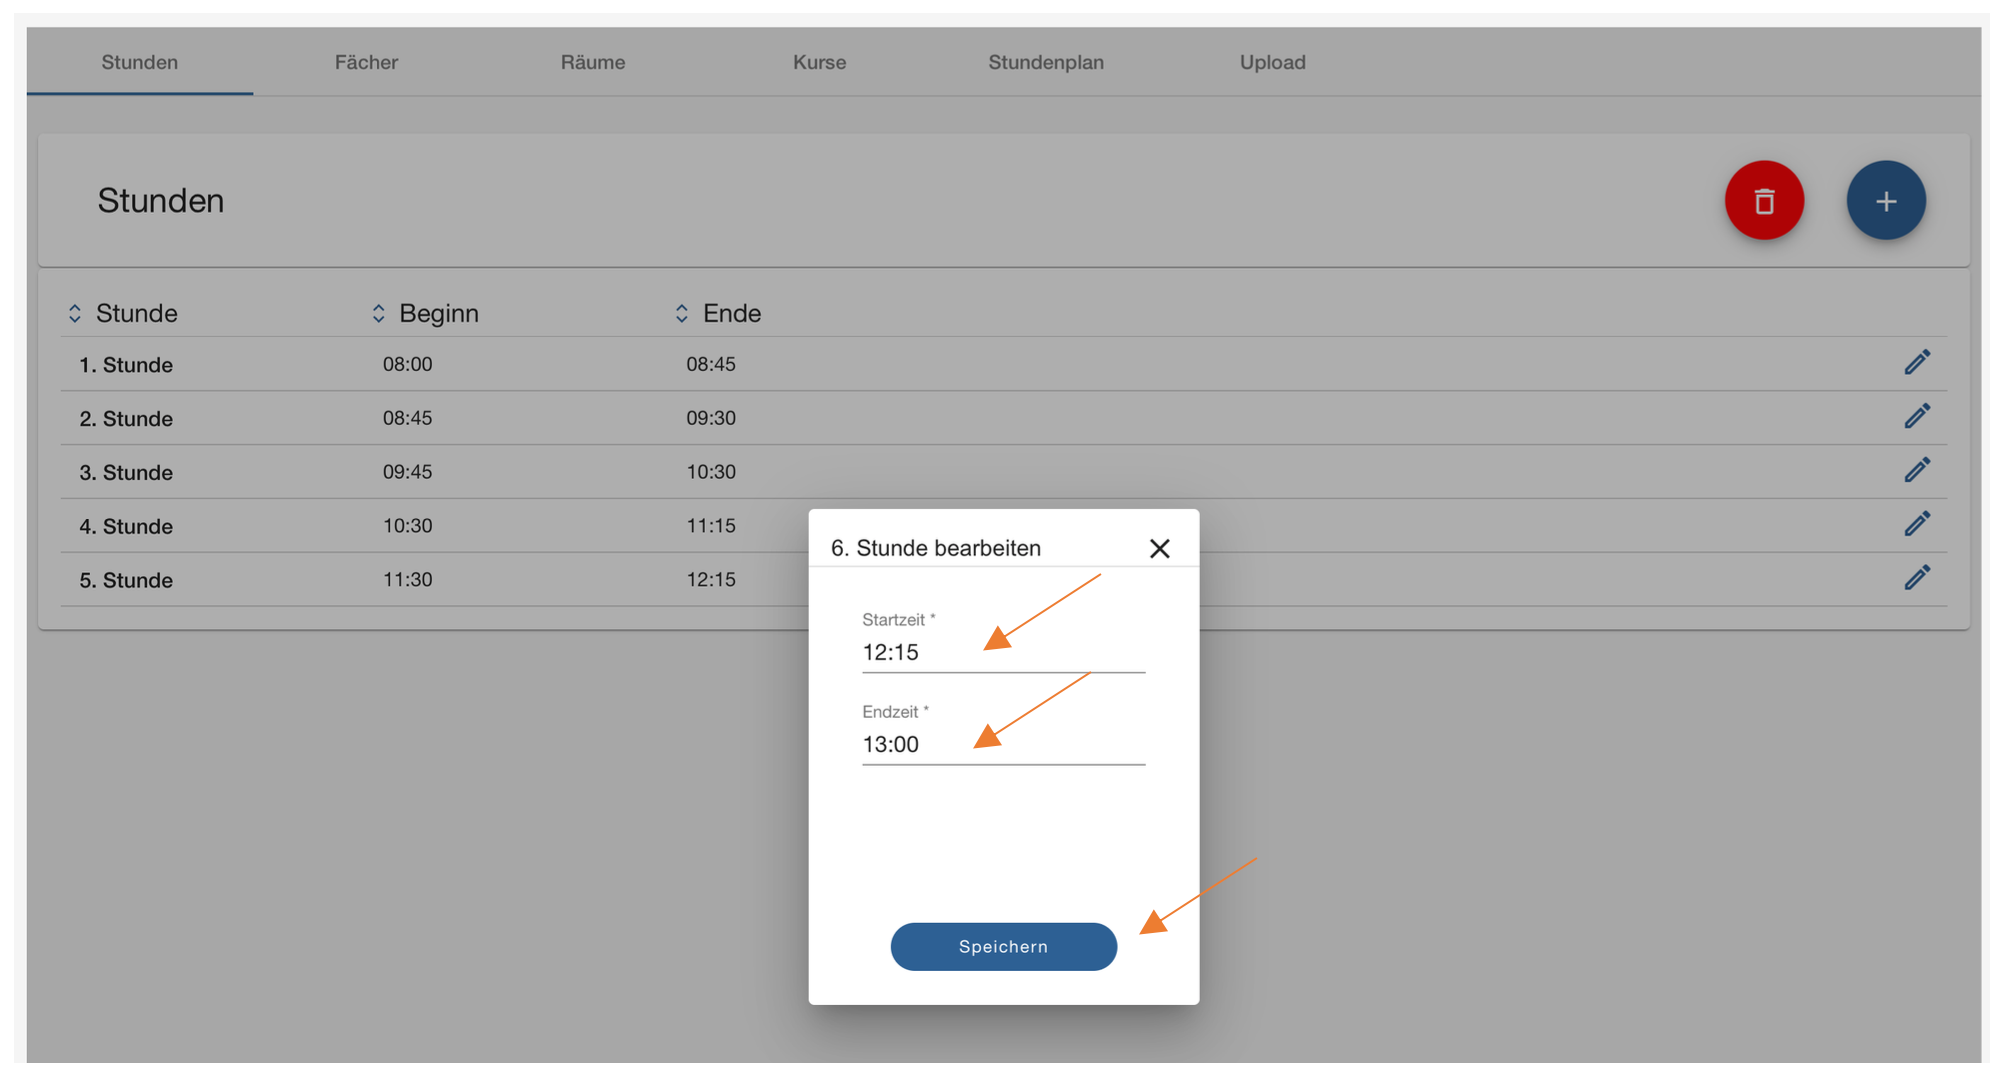Sort by Ende column arrows
This screenshot has height=1088, width=2000.
click(681, 313)
